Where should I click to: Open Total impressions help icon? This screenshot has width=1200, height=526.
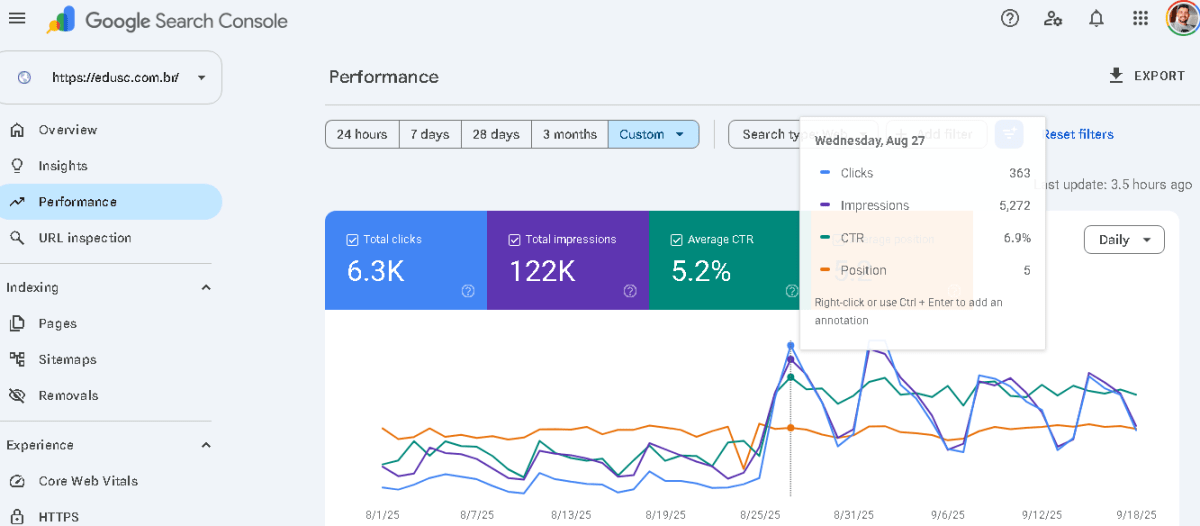pos(630,291)
